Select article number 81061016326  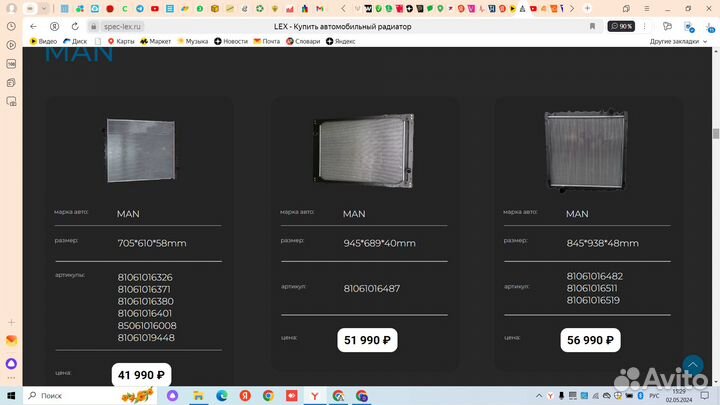click(145, 277)
